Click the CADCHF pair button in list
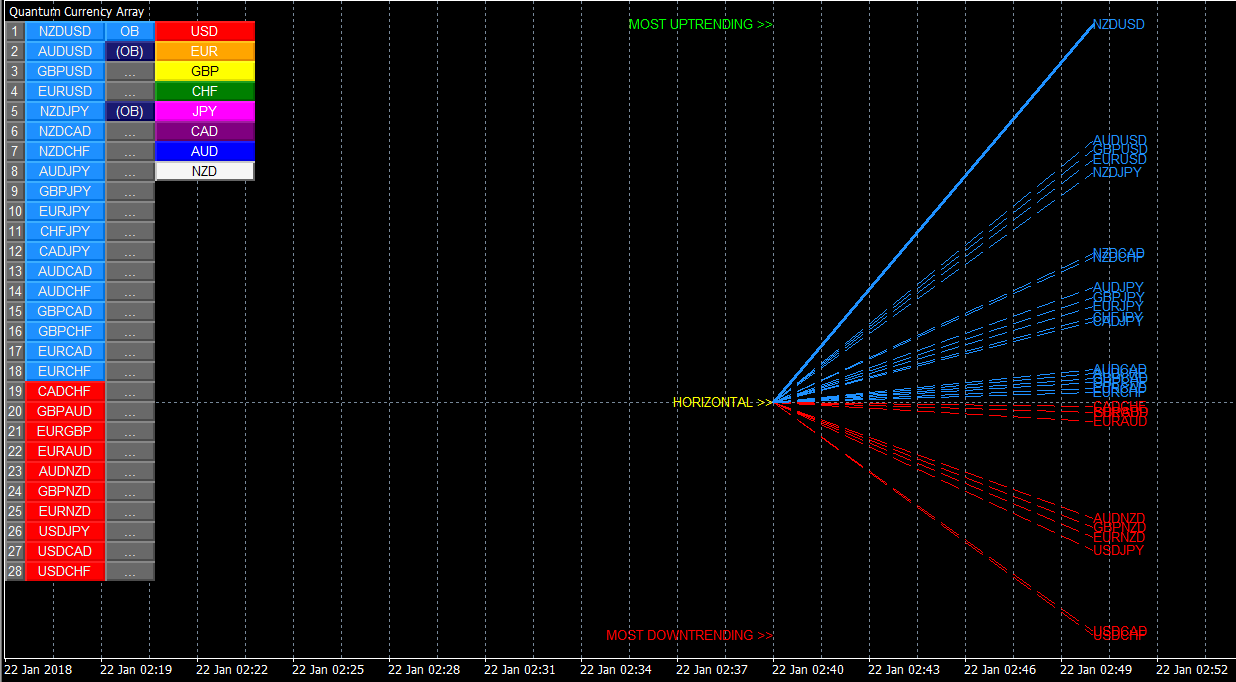The width and height of the screenshot is (1236, 682). (65, 391)
